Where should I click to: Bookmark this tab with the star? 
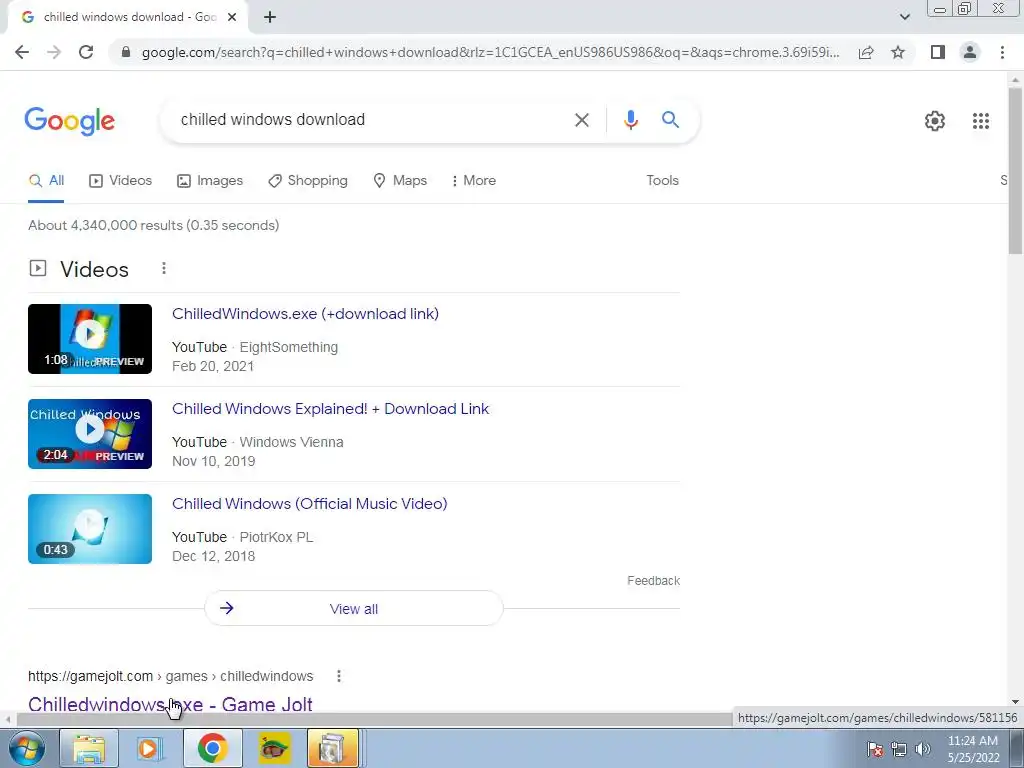point(898,52)
